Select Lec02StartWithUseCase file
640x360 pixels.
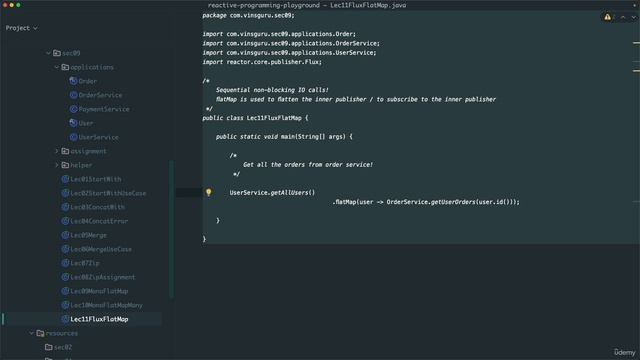point(108,193)
